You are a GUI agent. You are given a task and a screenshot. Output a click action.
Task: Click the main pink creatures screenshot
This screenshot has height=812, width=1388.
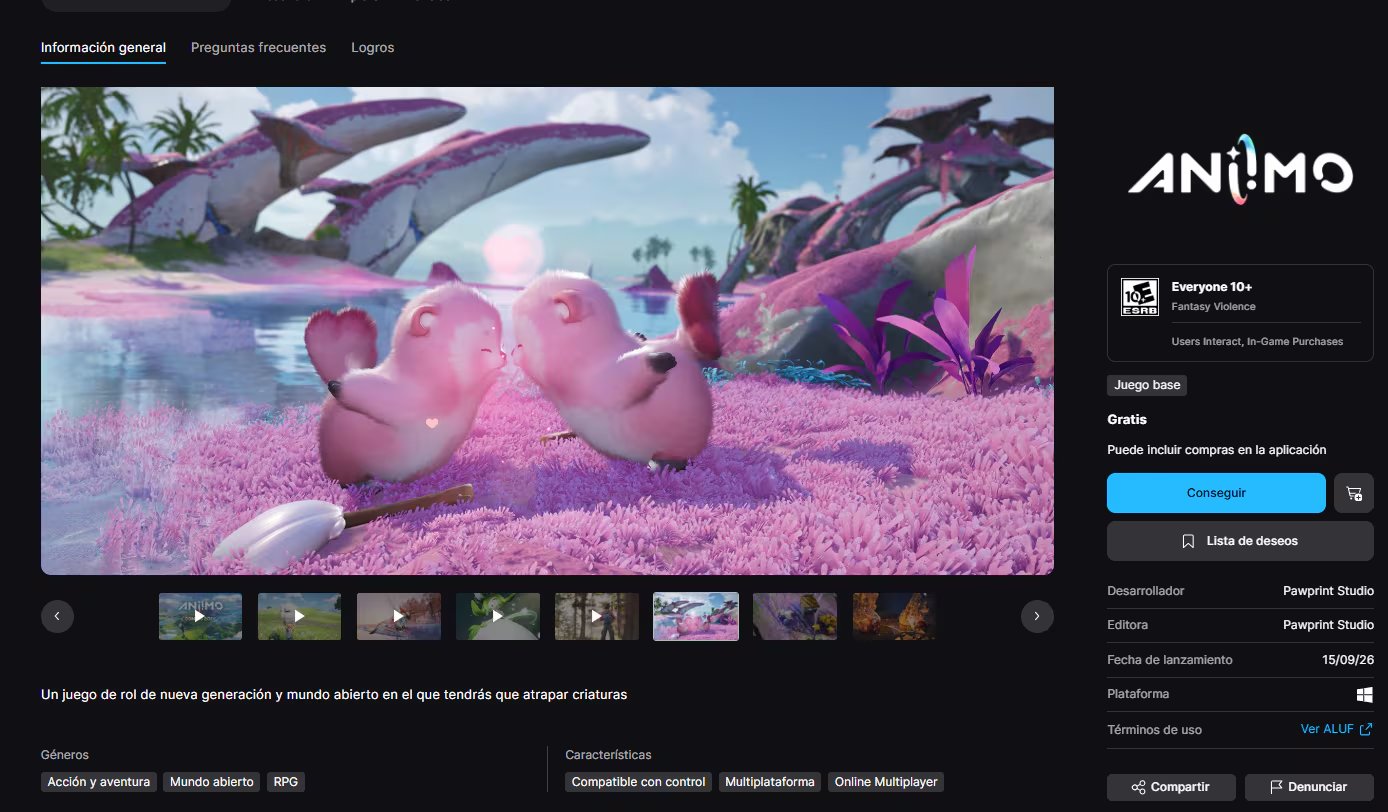pos(547,331)
